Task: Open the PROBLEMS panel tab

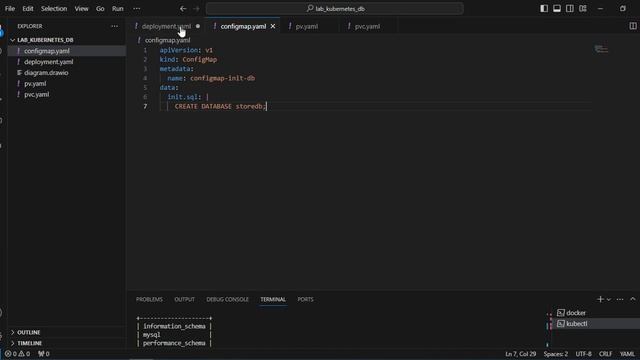Action: (149, 300)
